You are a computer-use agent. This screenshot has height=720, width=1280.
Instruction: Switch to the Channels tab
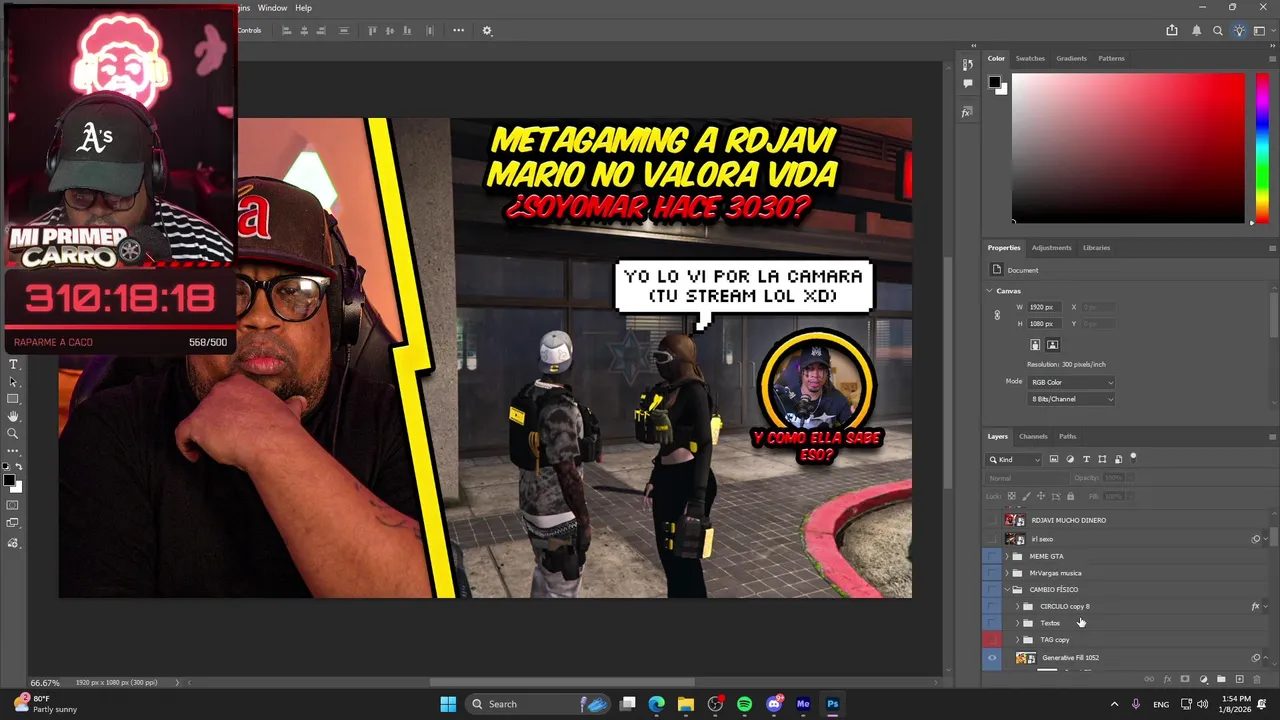pos(1033,436)
